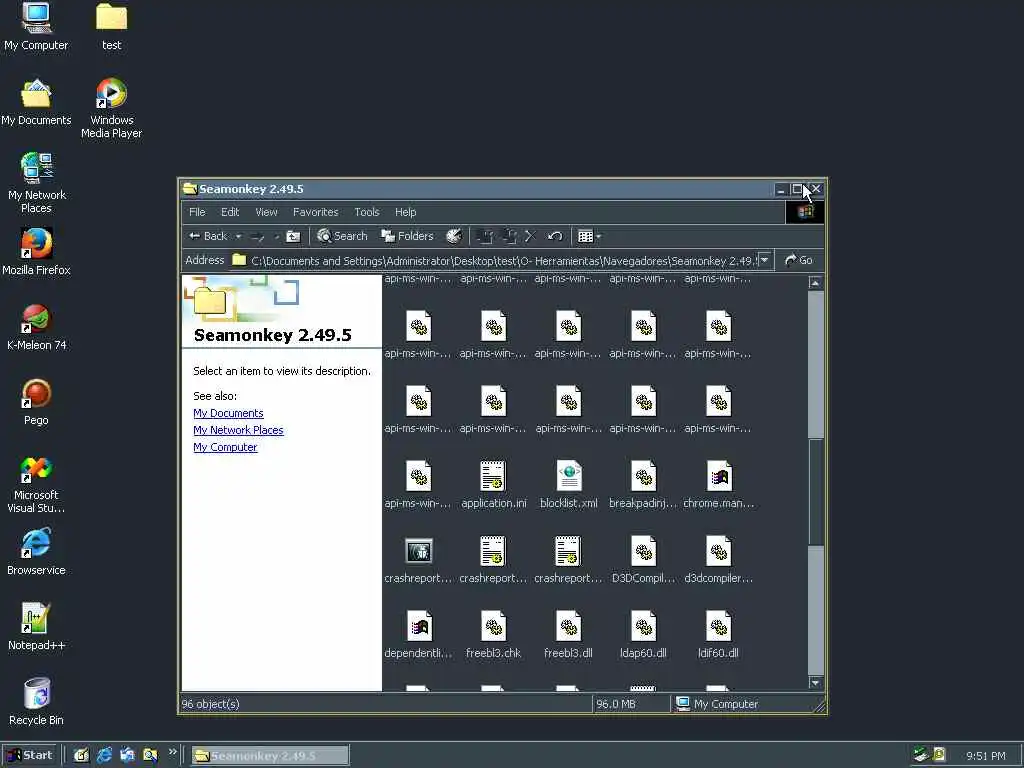Select the Browservice desktop shortcut
The image size is (1024, 768).
point(36,552)
